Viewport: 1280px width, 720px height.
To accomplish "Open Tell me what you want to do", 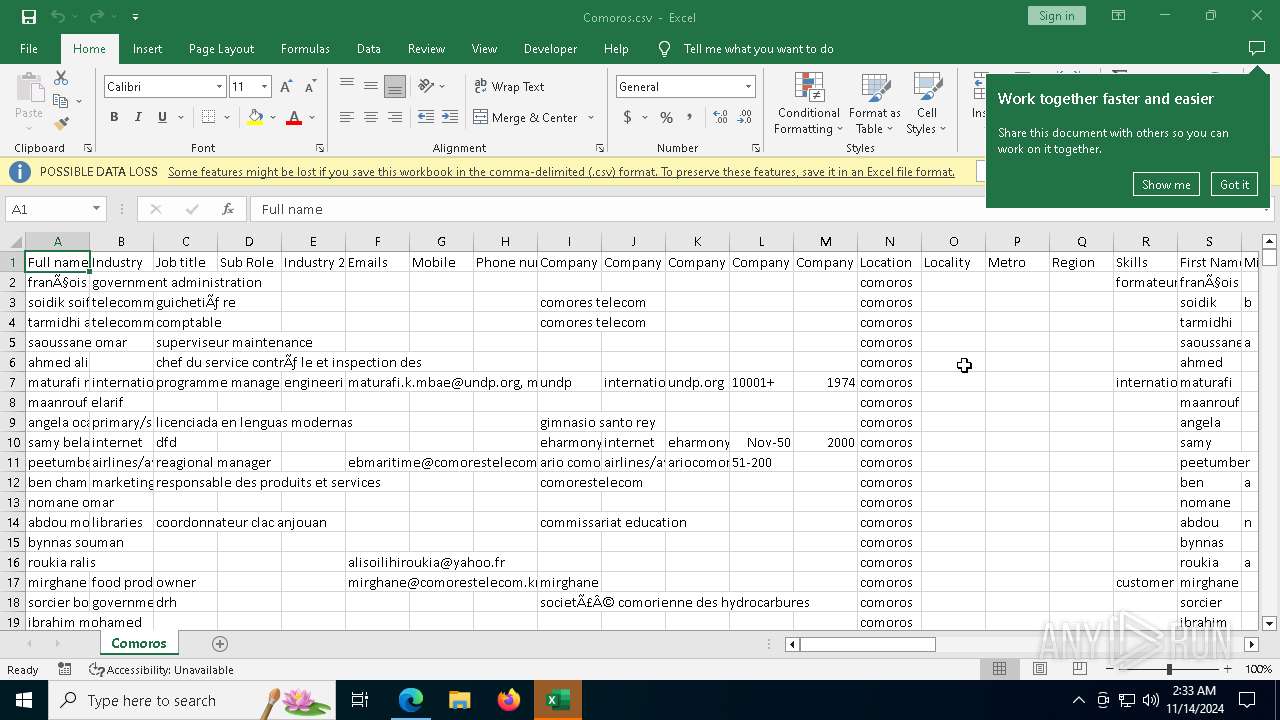I will (x=758, y=48).
